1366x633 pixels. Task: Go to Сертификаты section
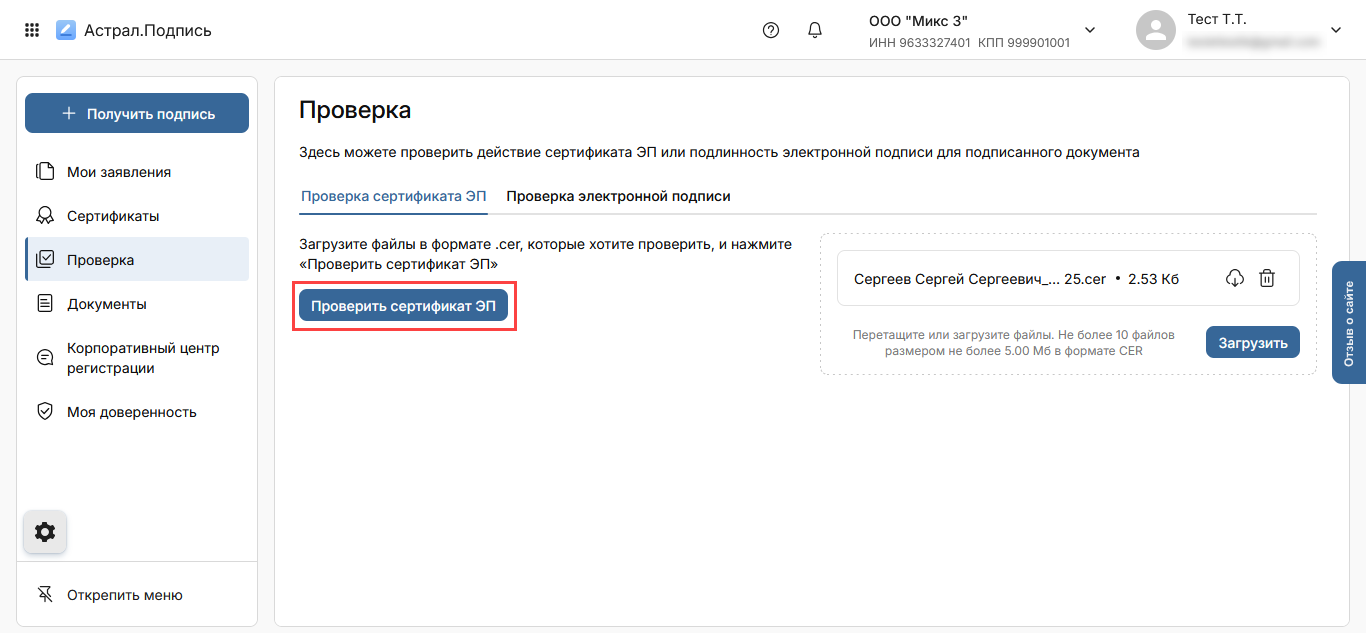[x=112, y=216]
